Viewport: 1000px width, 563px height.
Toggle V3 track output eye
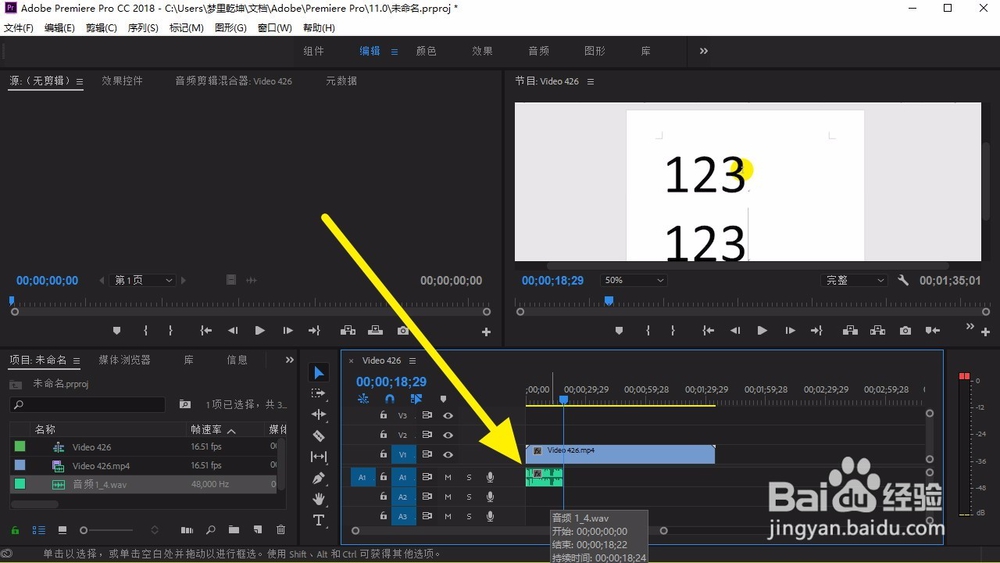point(448,416)
